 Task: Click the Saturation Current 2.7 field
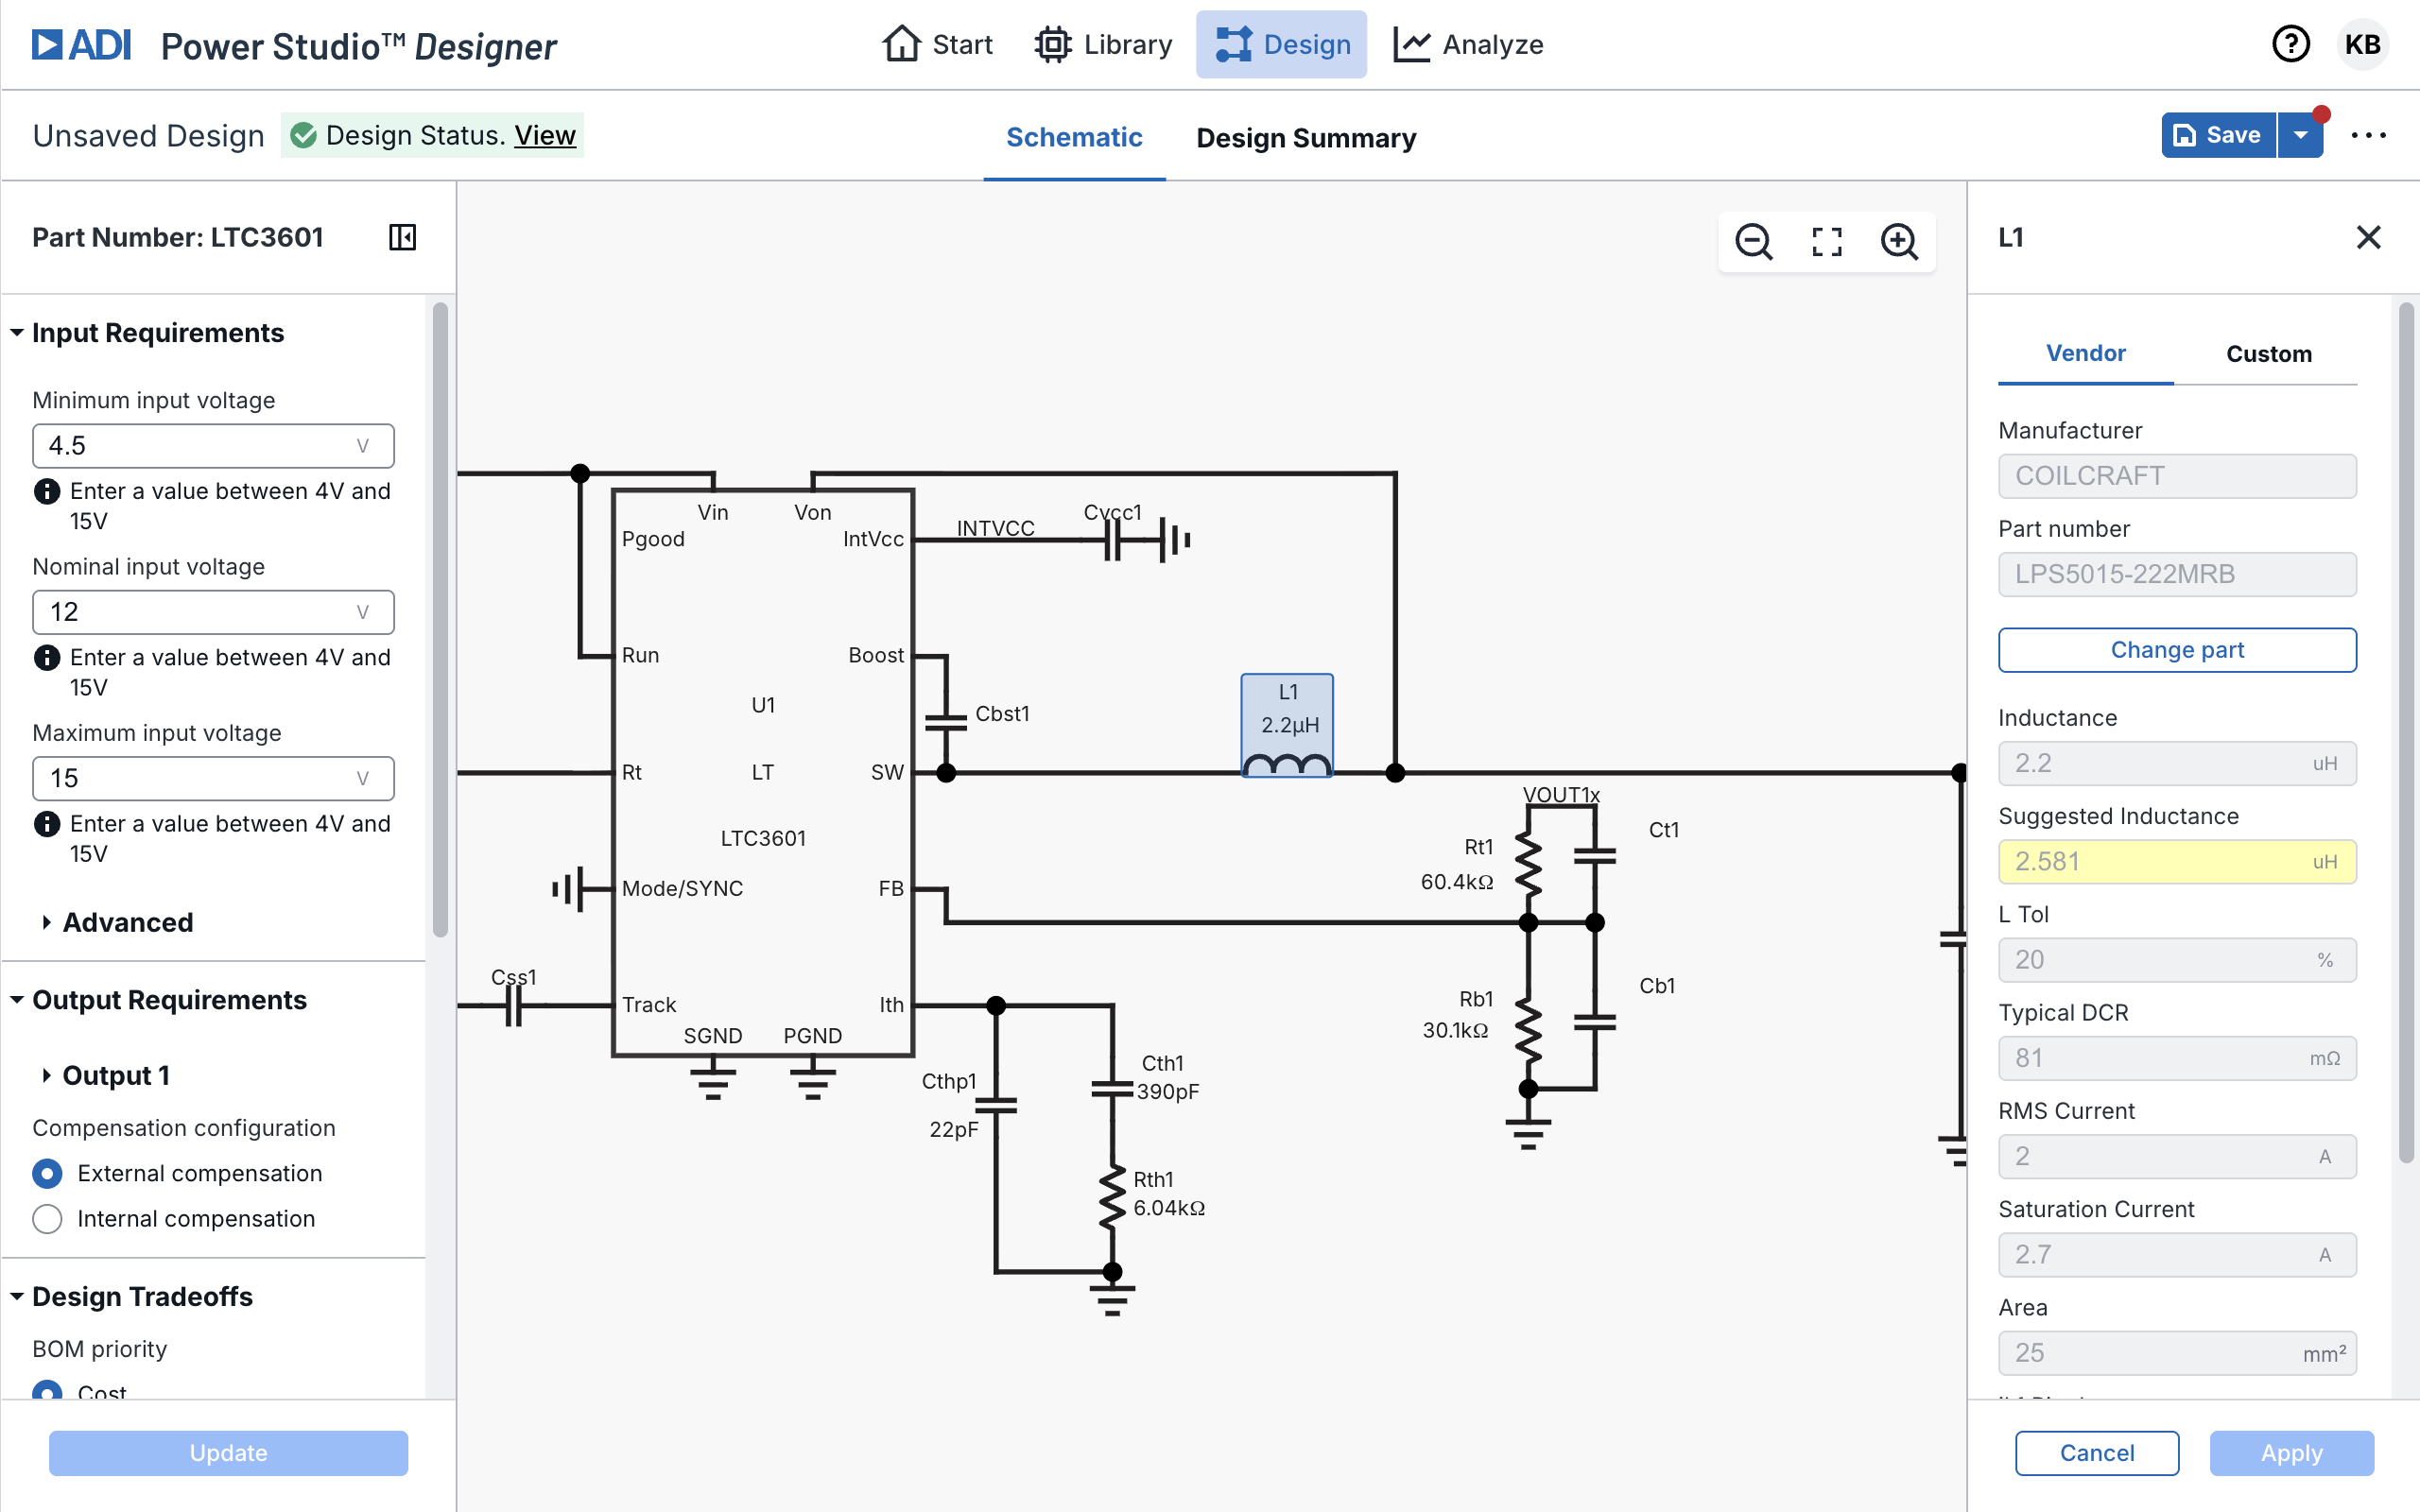click(x=2177, y=1255)
